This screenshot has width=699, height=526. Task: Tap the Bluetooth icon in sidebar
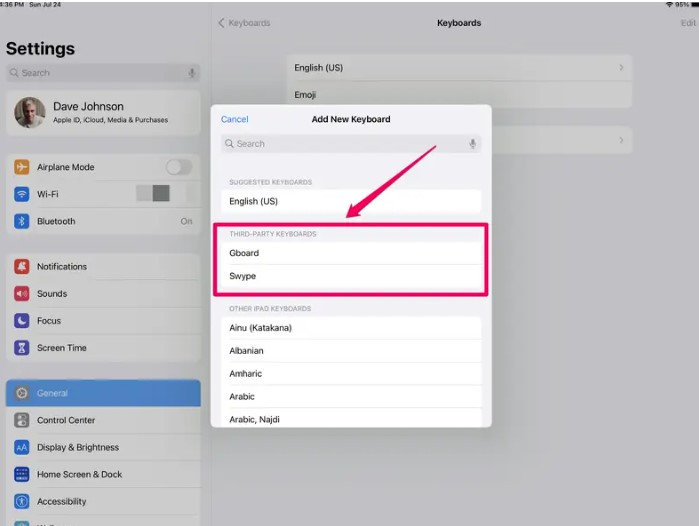pyautogui.click(x=21, y=221)
